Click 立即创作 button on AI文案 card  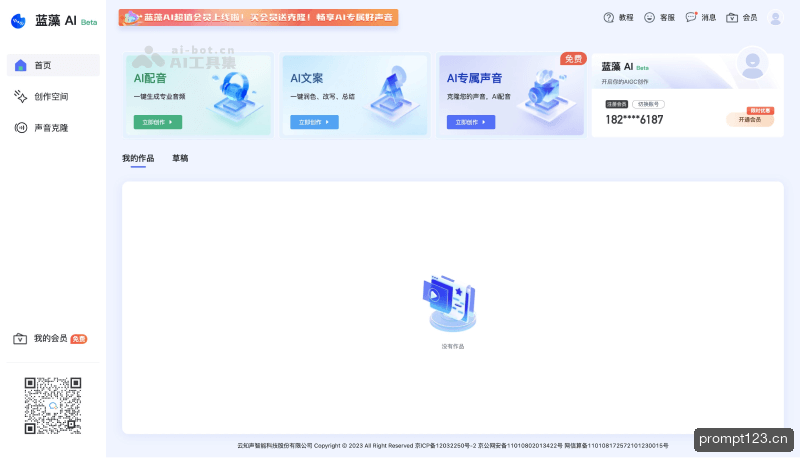point(314,122)
